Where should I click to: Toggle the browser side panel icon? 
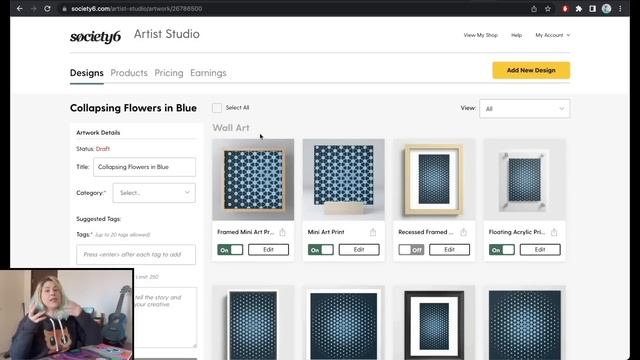coord(593,9)
